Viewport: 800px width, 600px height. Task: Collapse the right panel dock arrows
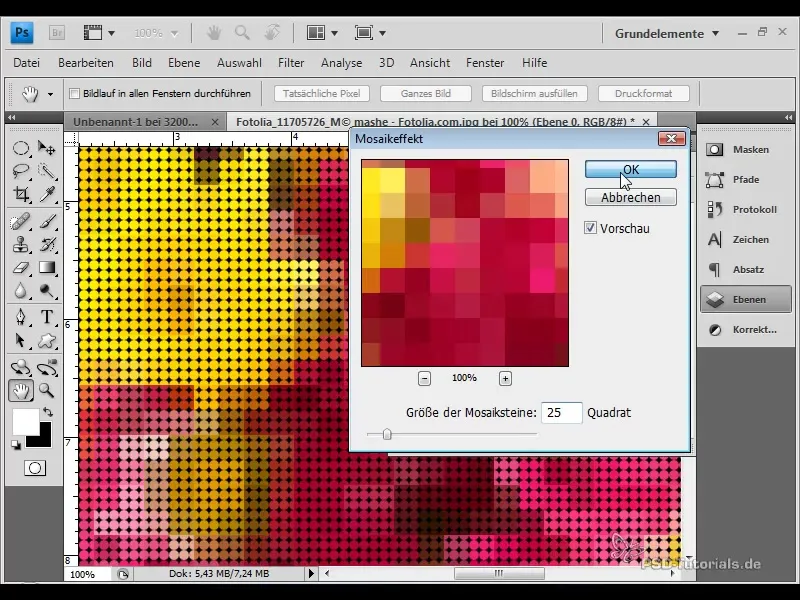(x=788, y=117)
